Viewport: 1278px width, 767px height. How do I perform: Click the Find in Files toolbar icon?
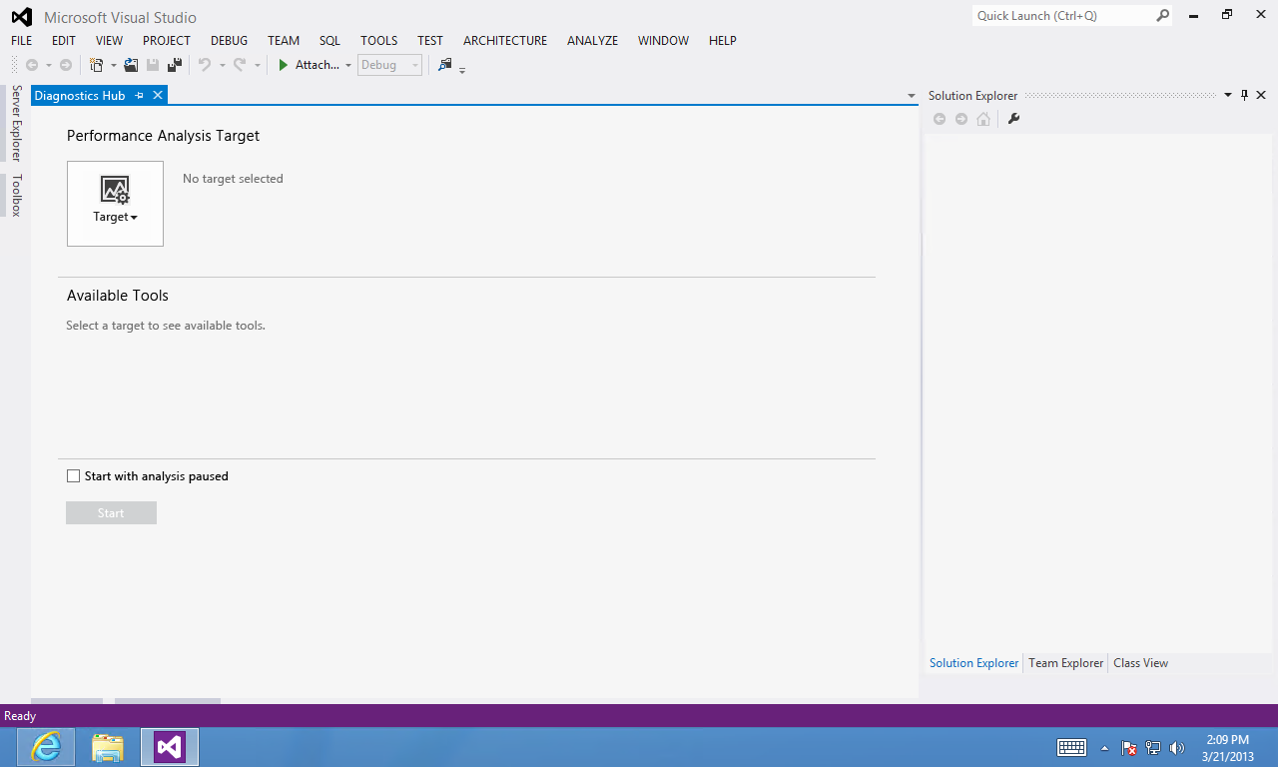445,65
